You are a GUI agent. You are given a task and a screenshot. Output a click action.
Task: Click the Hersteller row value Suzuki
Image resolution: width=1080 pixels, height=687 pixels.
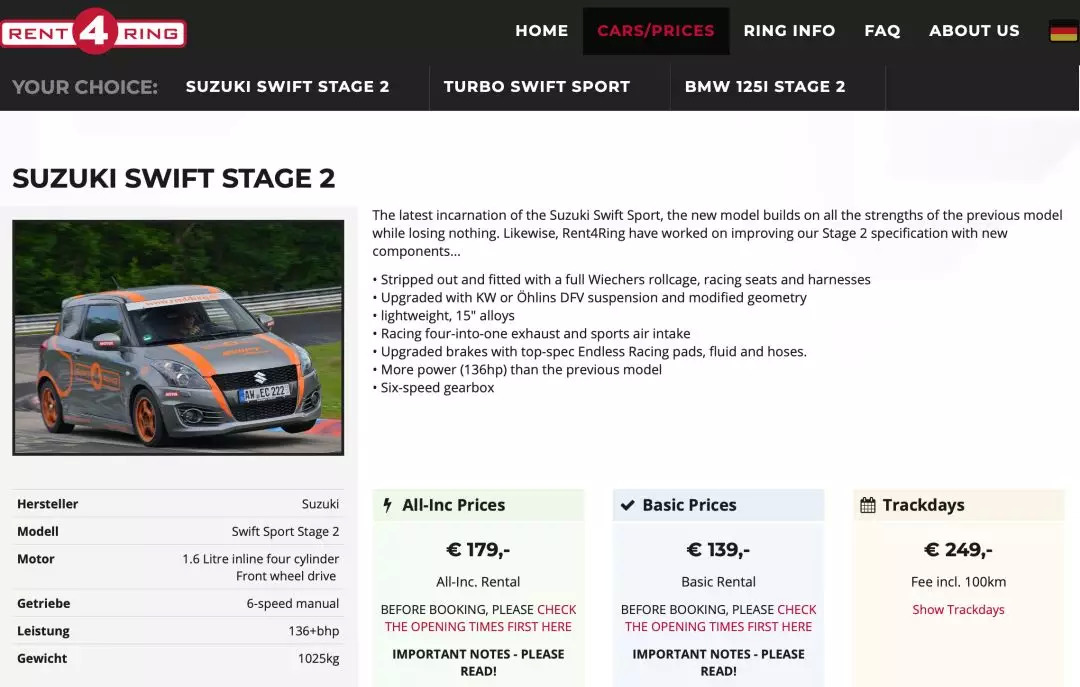(x=320, y=504)
